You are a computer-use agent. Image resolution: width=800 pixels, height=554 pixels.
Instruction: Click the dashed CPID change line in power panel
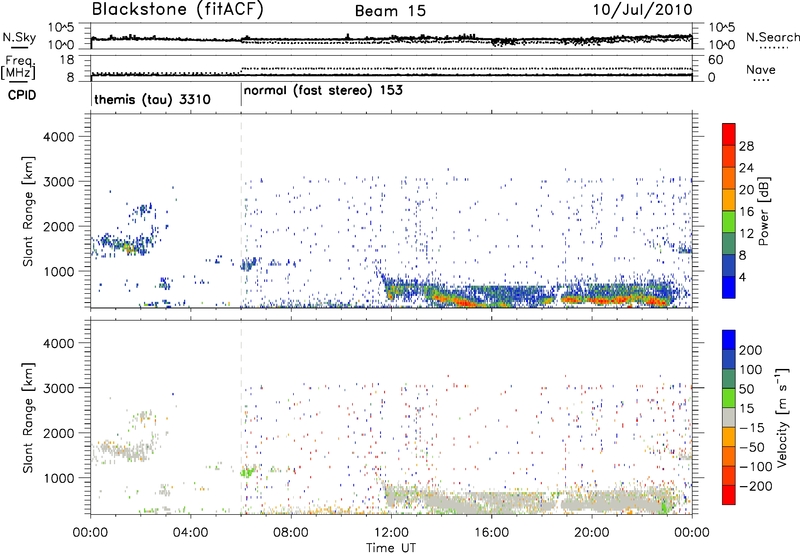(x=241, y=211)
